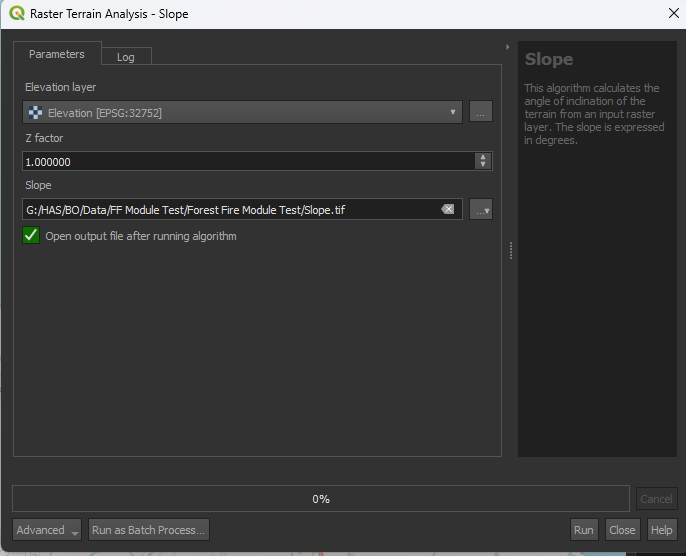Viewport: 686px width, 556px height.
Task: Switch to the Log tab
Action: click(x=125, y=57)
